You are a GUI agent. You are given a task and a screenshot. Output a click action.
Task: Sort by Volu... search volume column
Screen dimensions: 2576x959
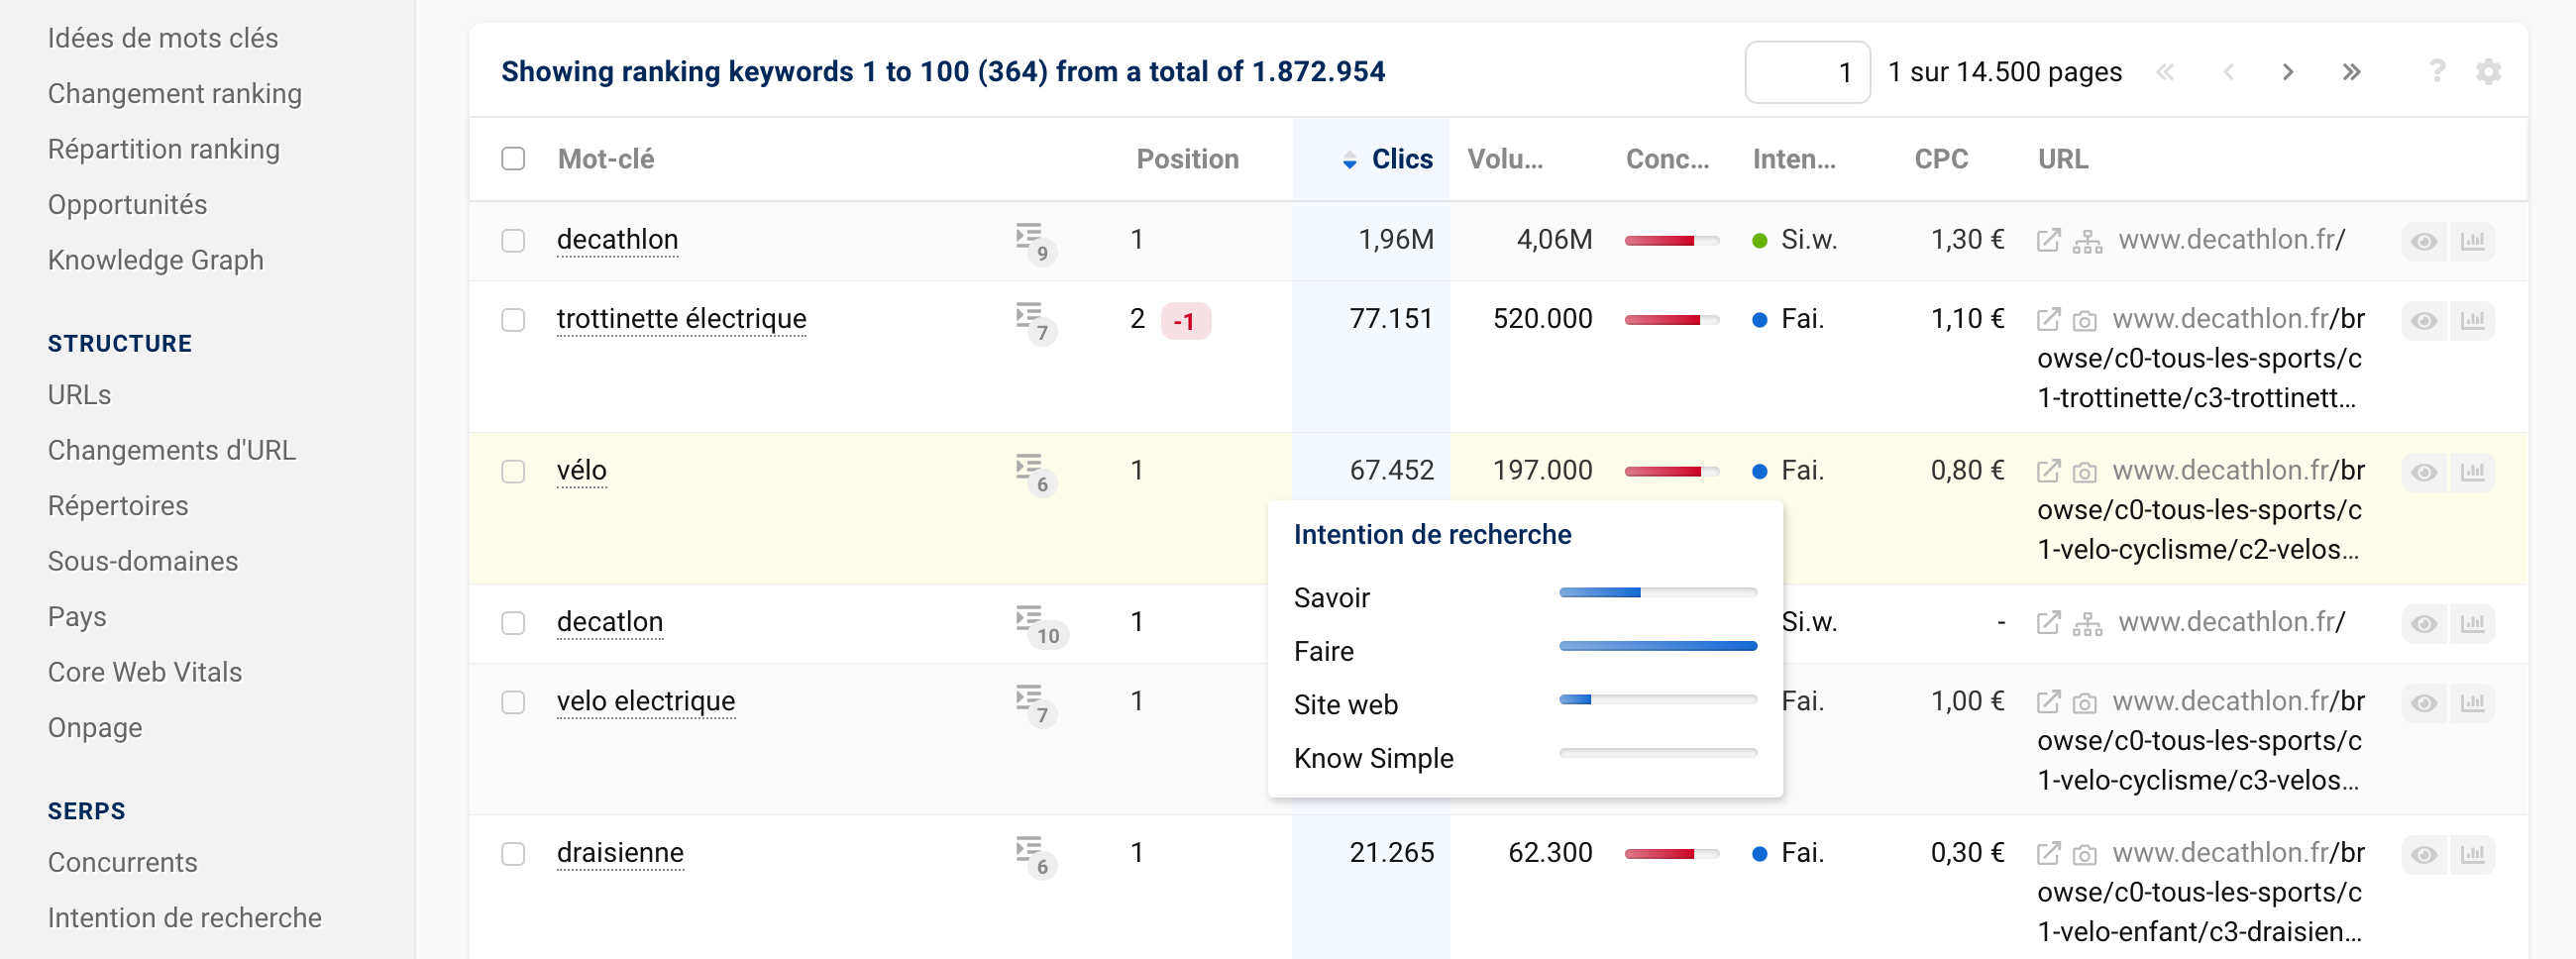(x=1505, y=159)
